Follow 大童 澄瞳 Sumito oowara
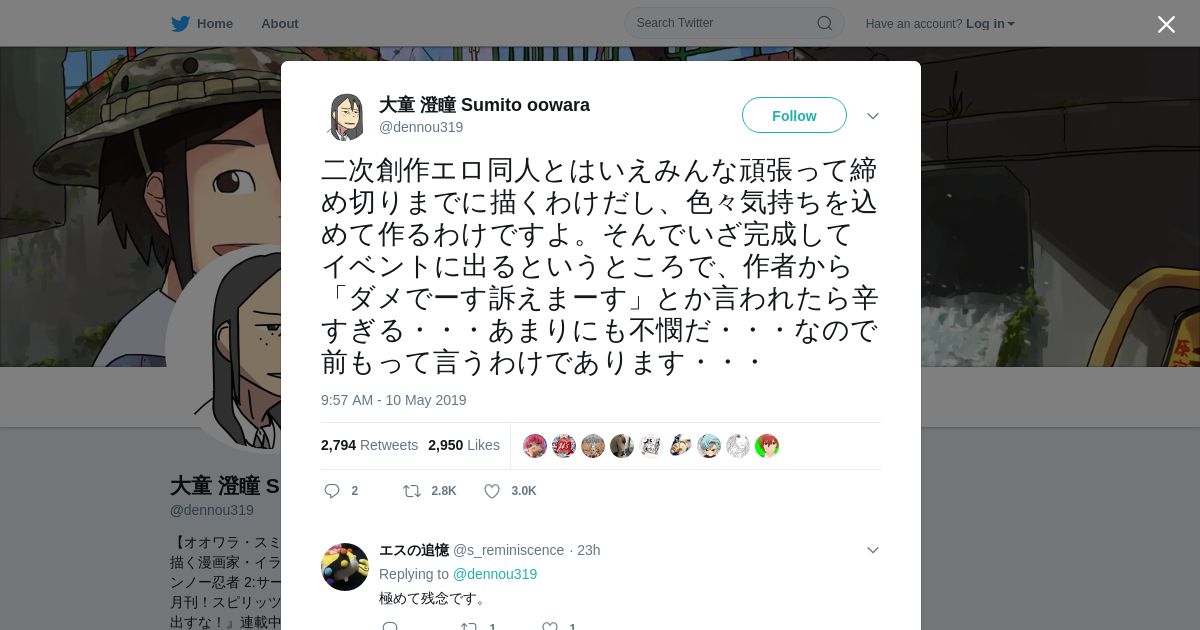 (794, 115)
